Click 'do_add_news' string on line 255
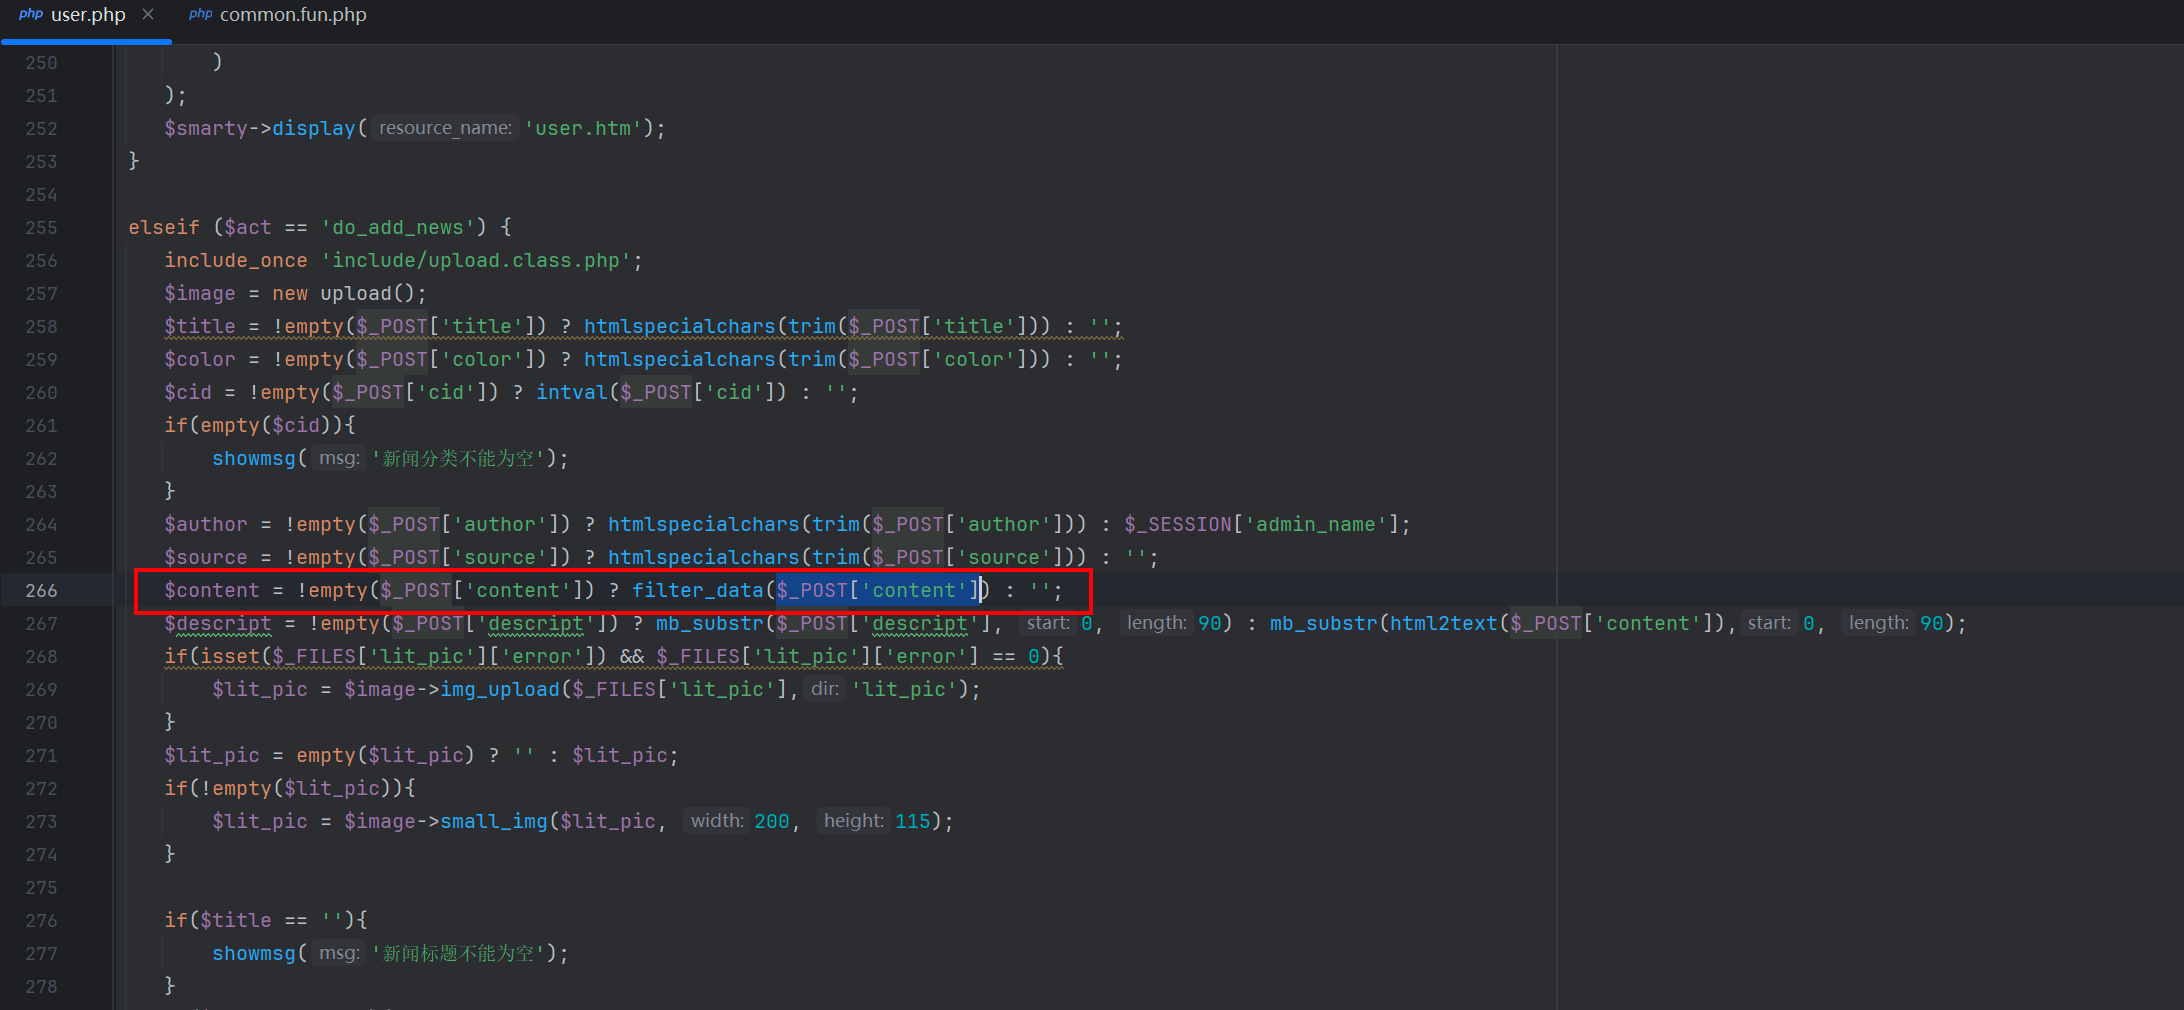 click(x=398, y=228)
